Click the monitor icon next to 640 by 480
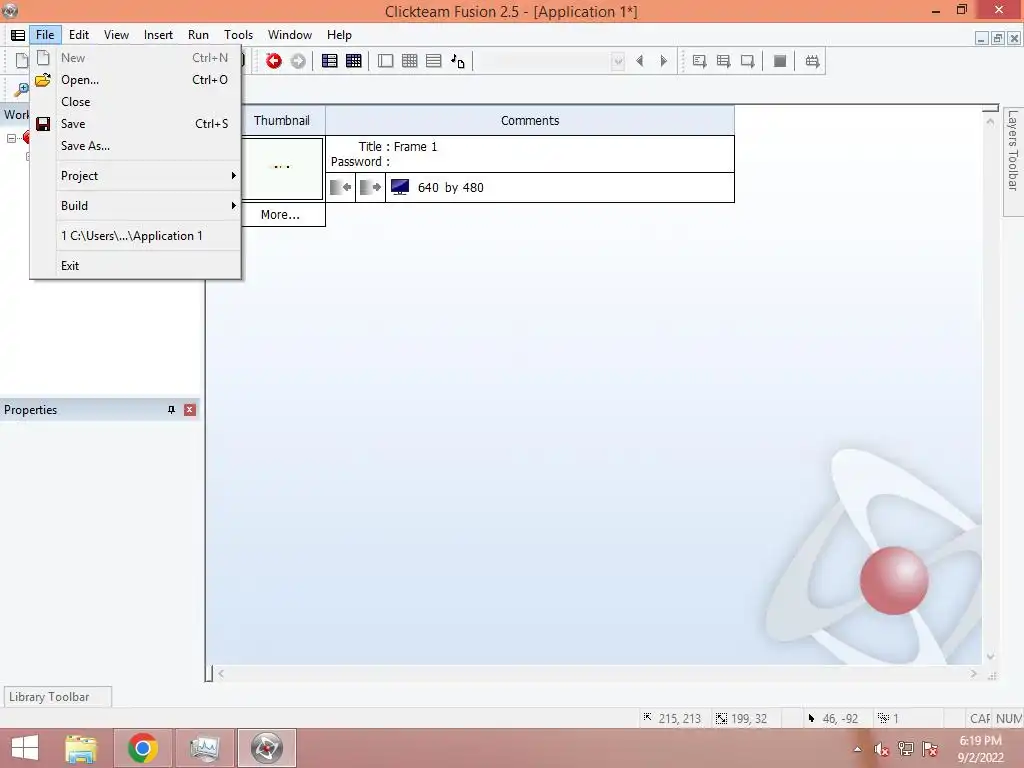 coord(400,187)
